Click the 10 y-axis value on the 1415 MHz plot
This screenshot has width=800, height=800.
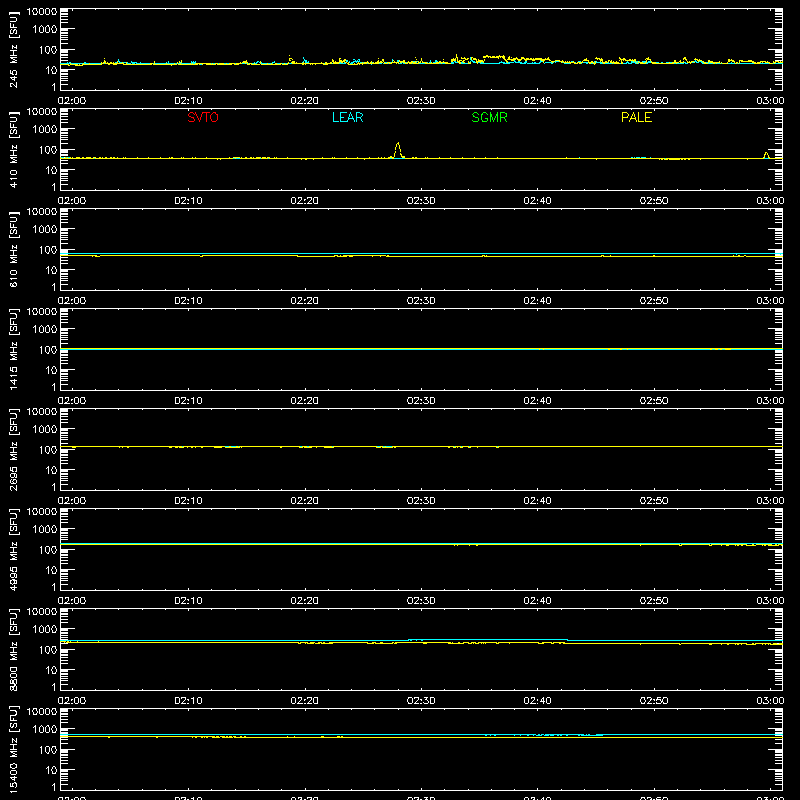tap(51, 370)
